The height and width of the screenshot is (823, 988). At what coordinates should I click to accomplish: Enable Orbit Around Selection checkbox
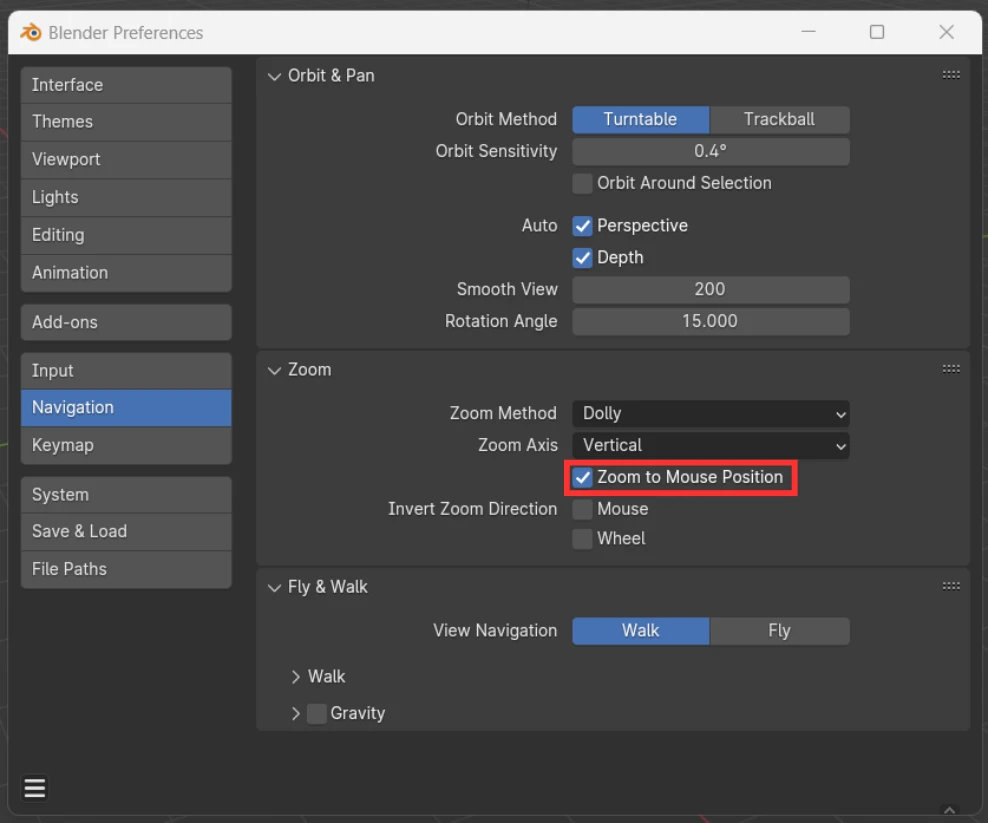582,183
